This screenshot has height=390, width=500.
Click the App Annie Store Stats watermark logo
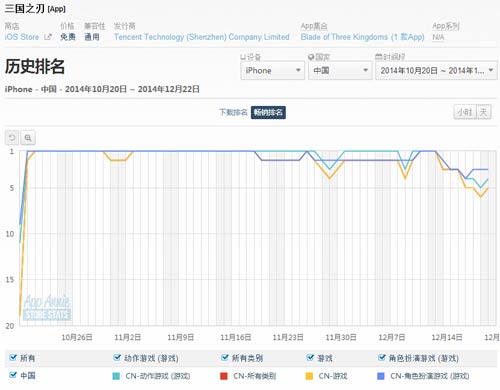pyautogui.click(x=47, y=307)
